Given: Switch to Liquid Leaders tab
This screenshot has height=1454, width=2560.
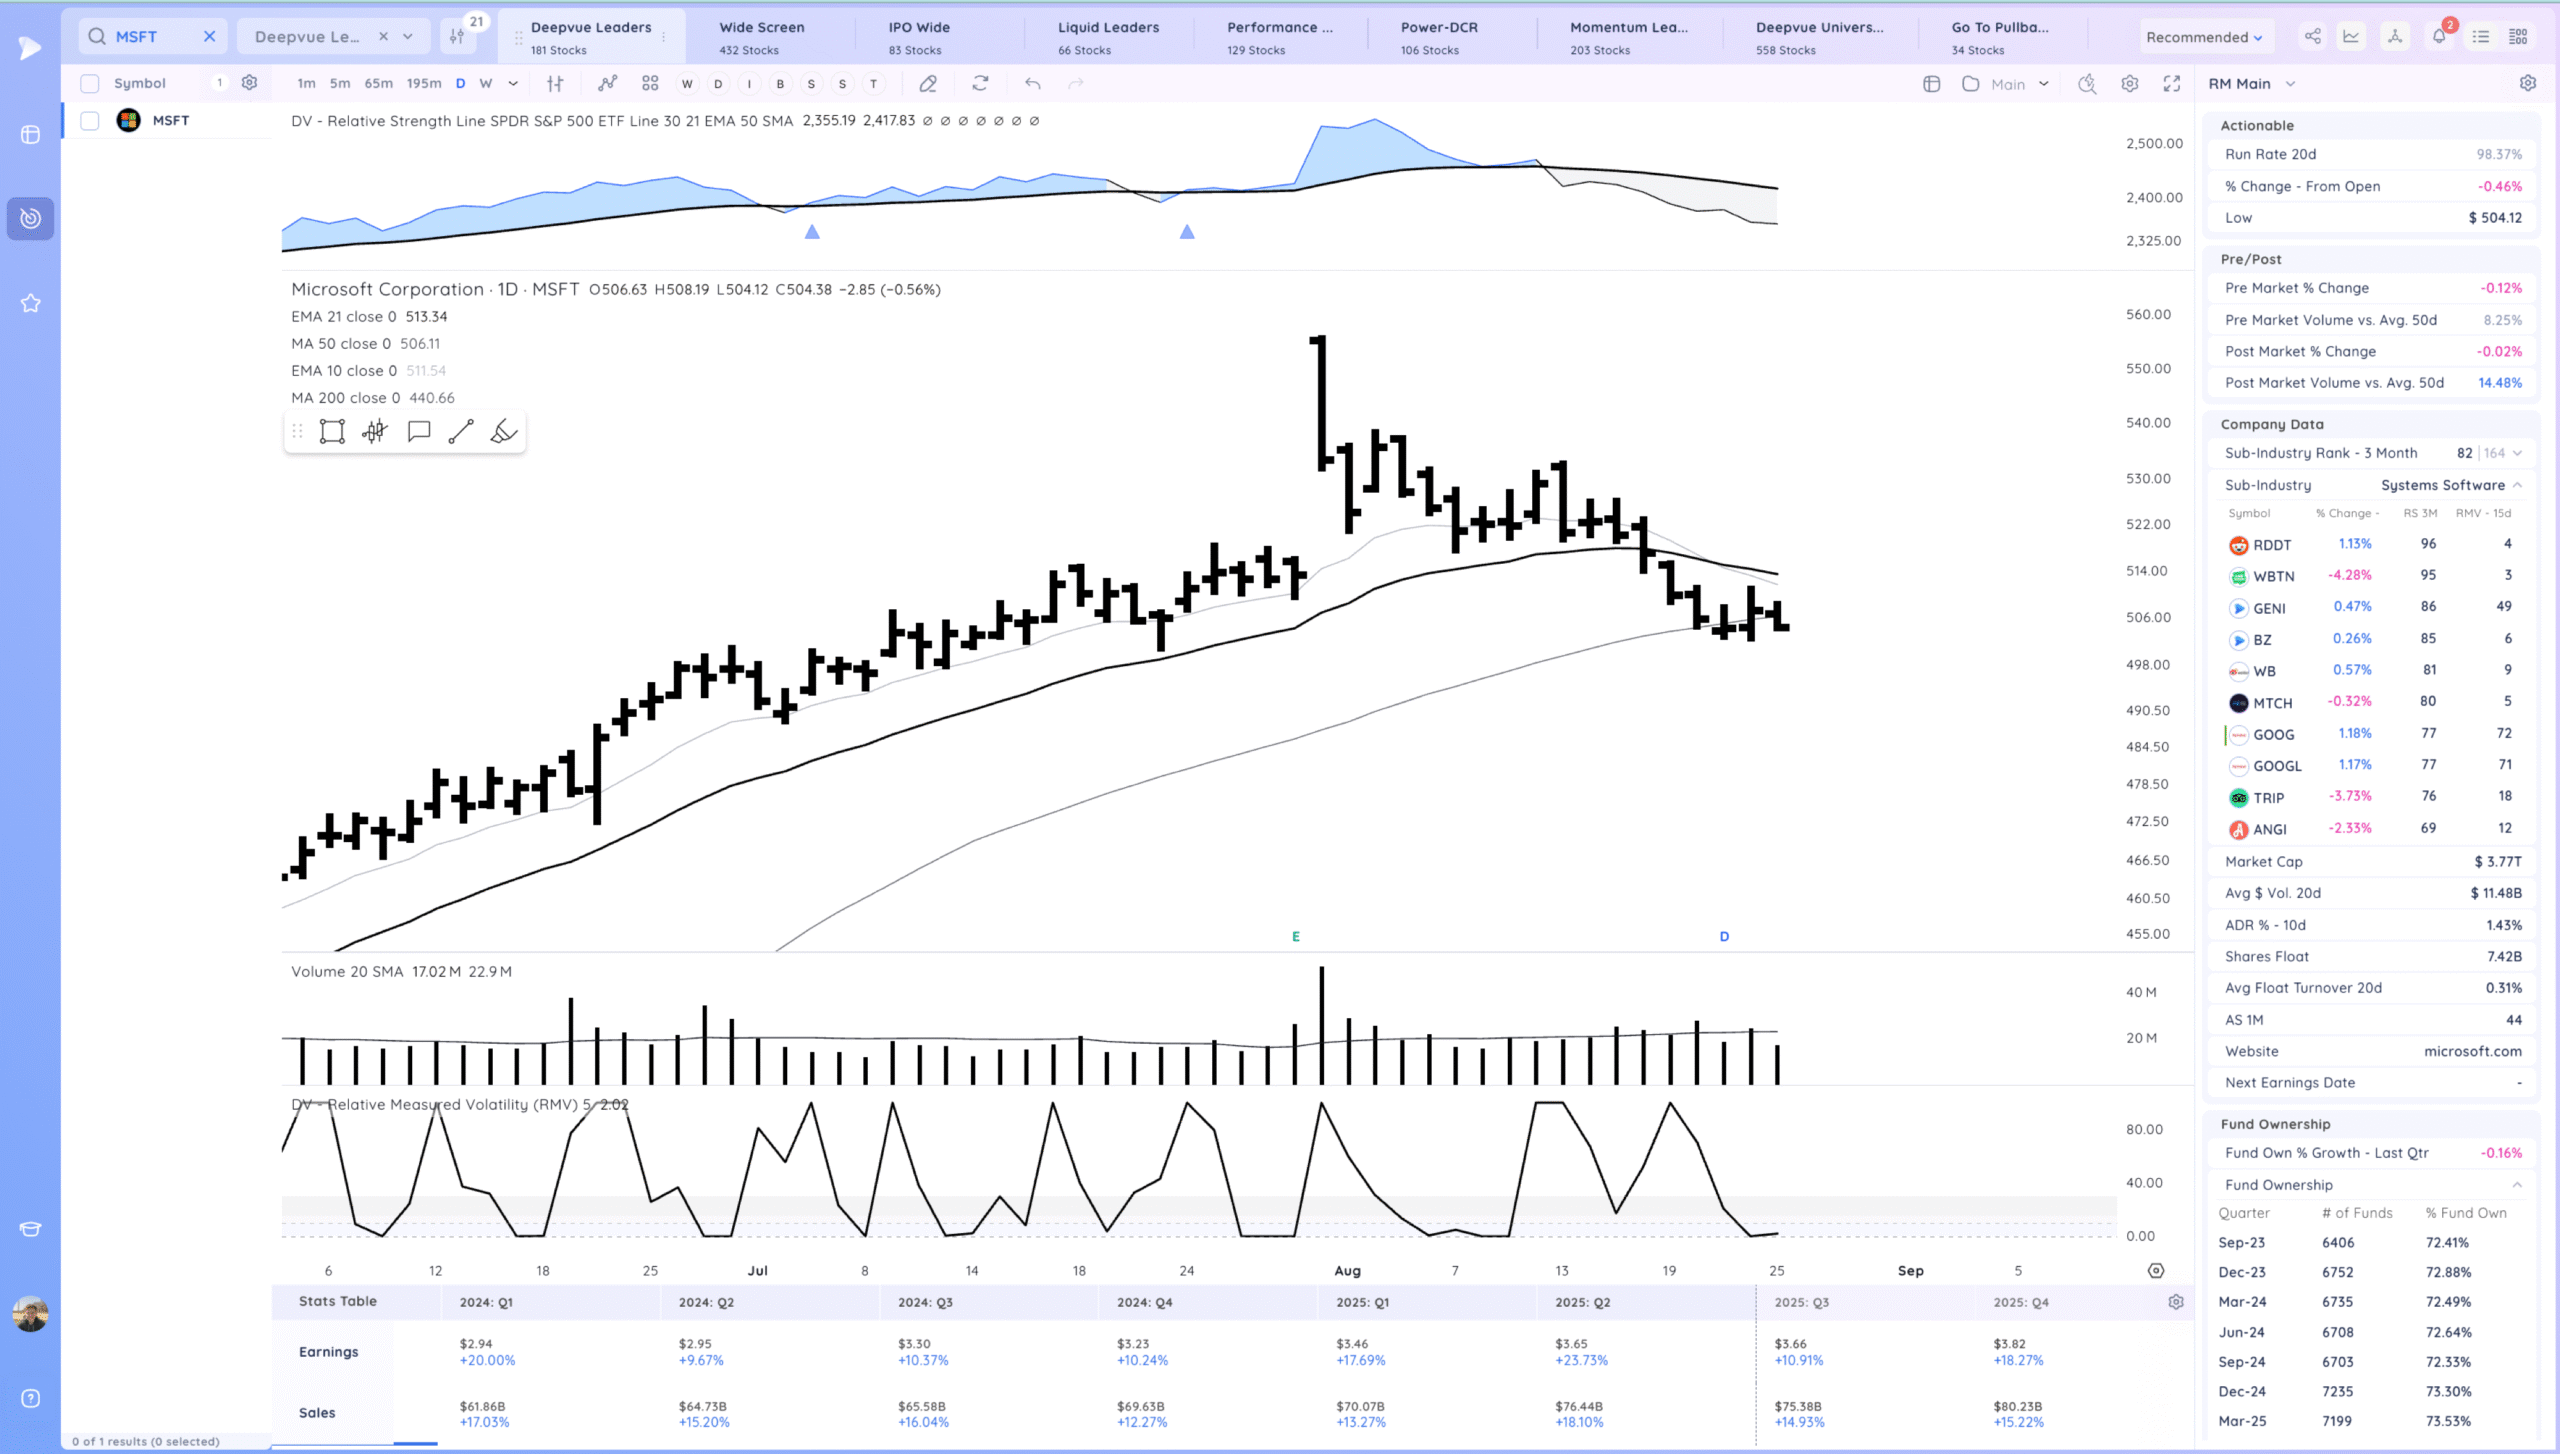Looking at the screenshot, I should tap(1108, 37).
